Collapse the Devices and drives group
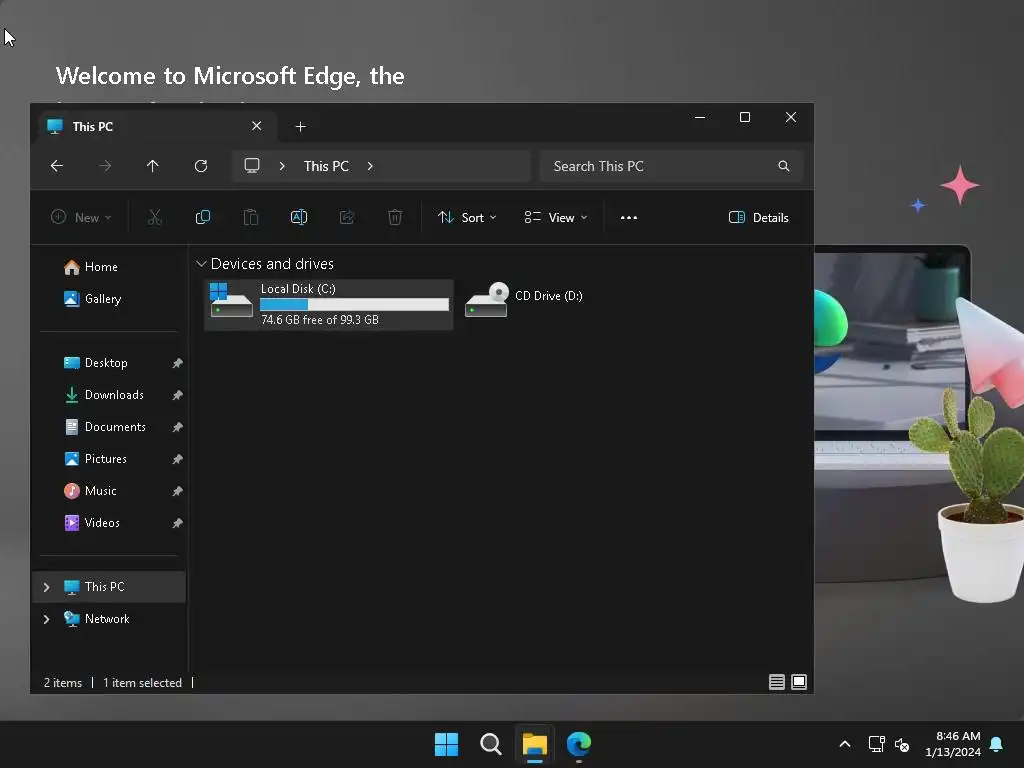The width and height of the screenshot is (1024, 768). (x=201, y=264)
